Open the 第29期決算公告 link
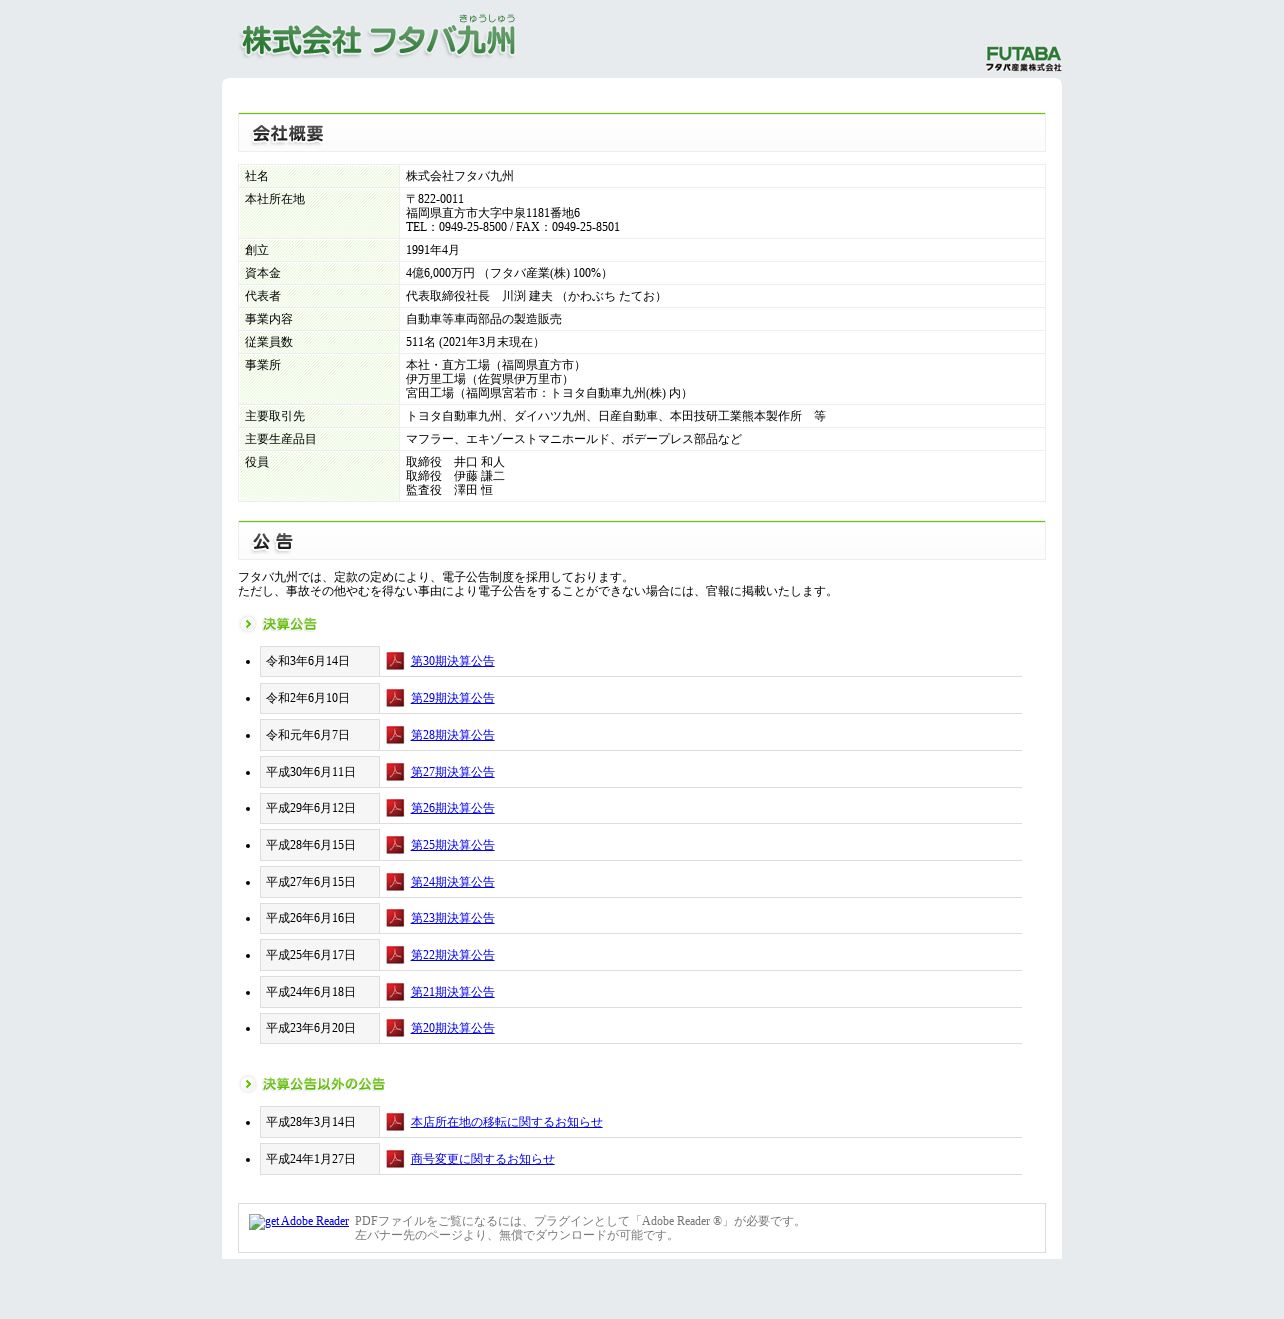Screen dimensions: 1284x1319 (x=452, y=698)
